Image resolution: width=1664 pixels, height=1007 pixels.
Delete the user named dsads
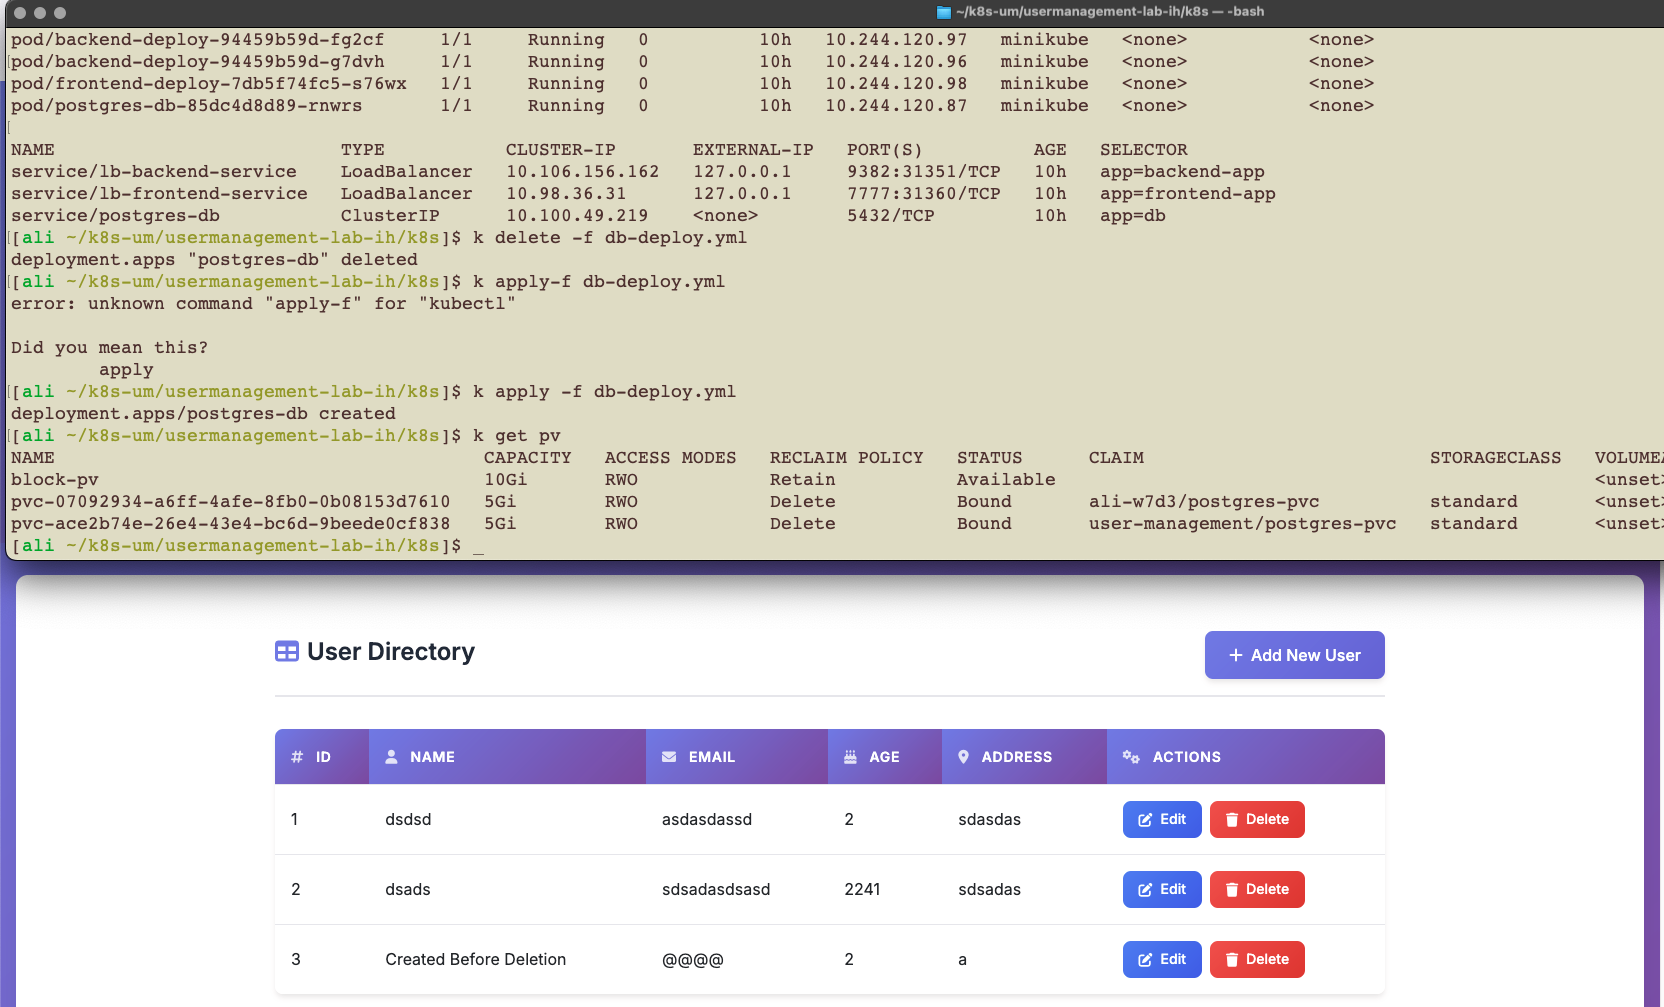[x=1256, y=889]
